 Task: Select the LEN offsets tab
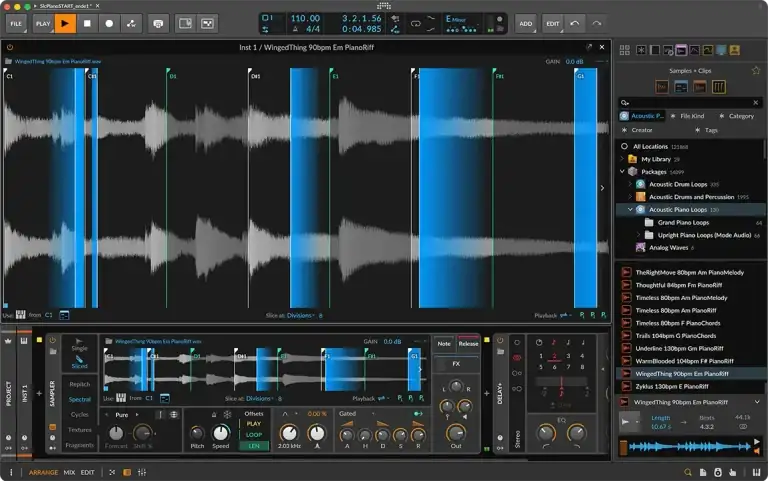coord(254,446)
